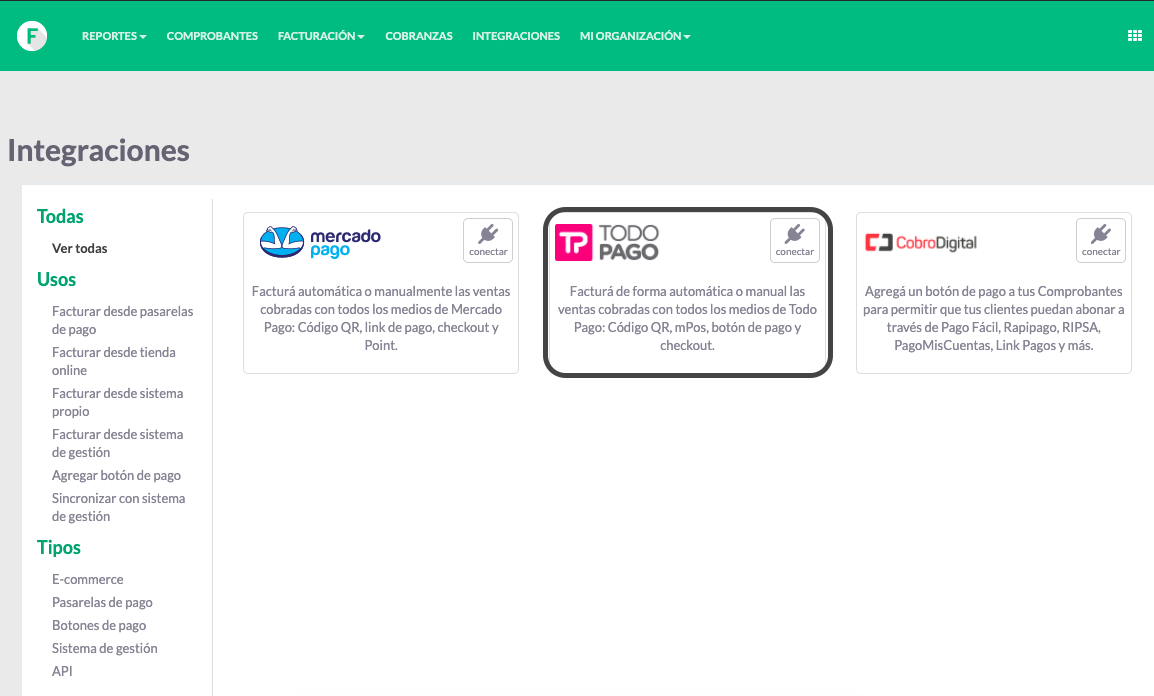Click the CobroDigital logo
The height and width of the screenshot is (696, 1154).
[x=921, y=242]
